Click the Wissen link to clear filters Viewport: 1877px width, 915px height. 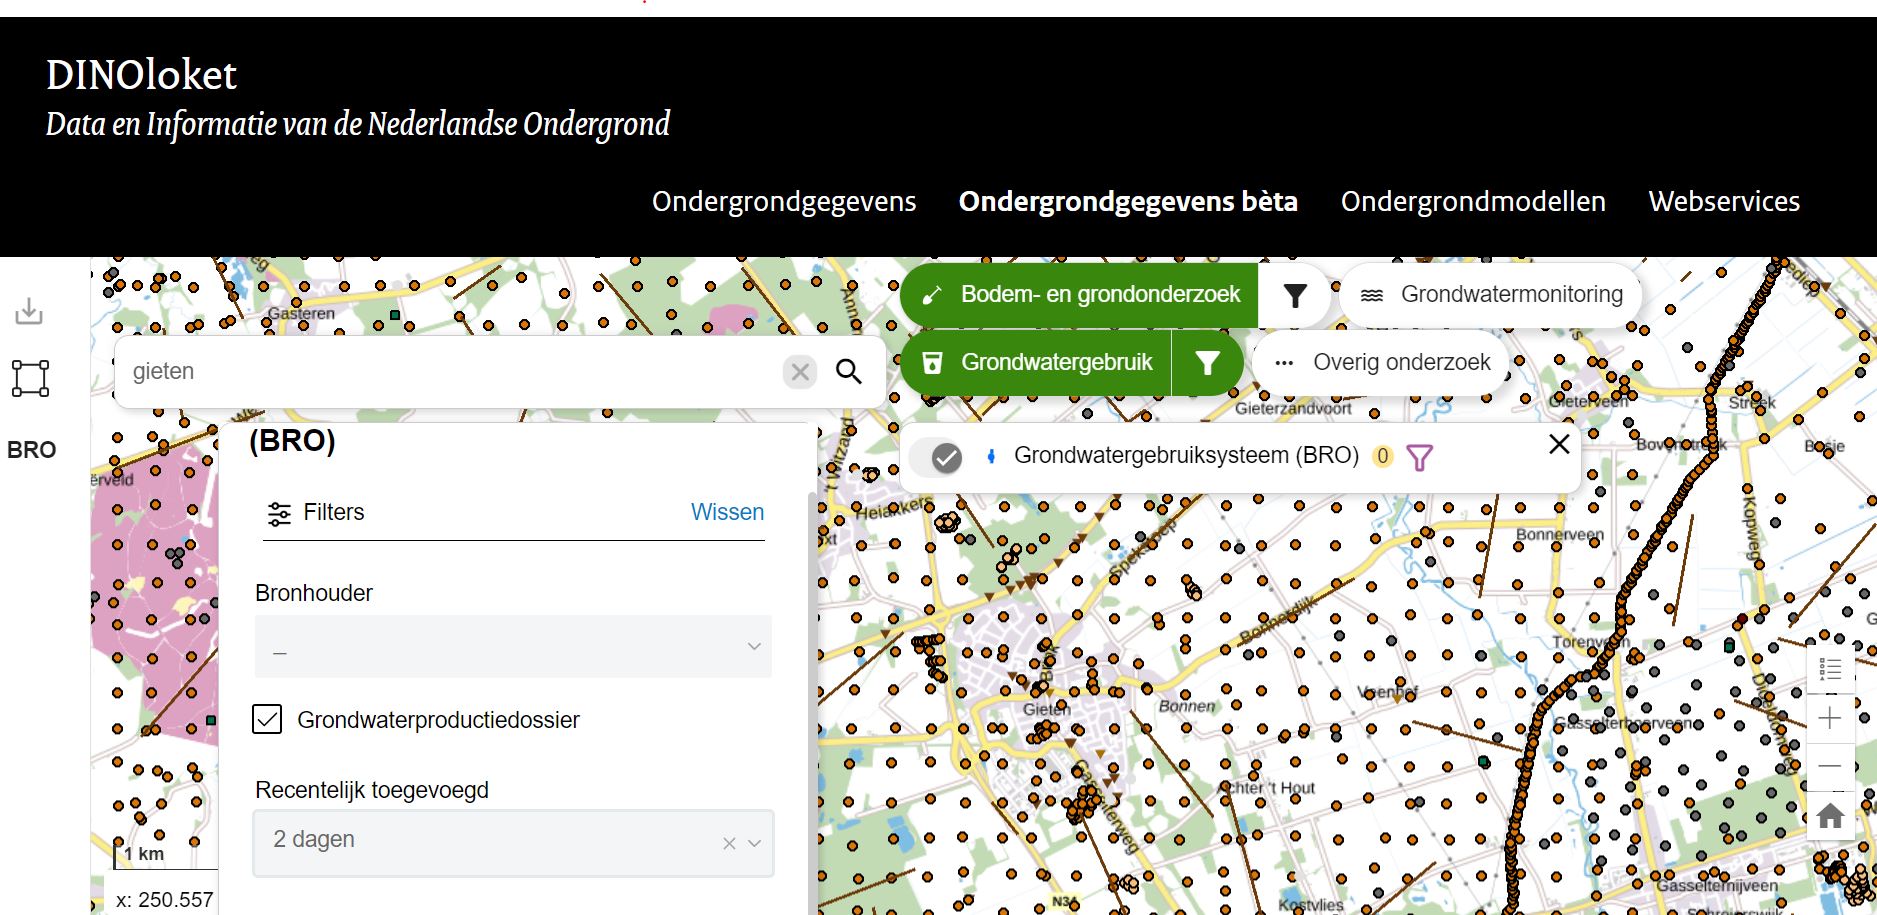tap(727, 512)
